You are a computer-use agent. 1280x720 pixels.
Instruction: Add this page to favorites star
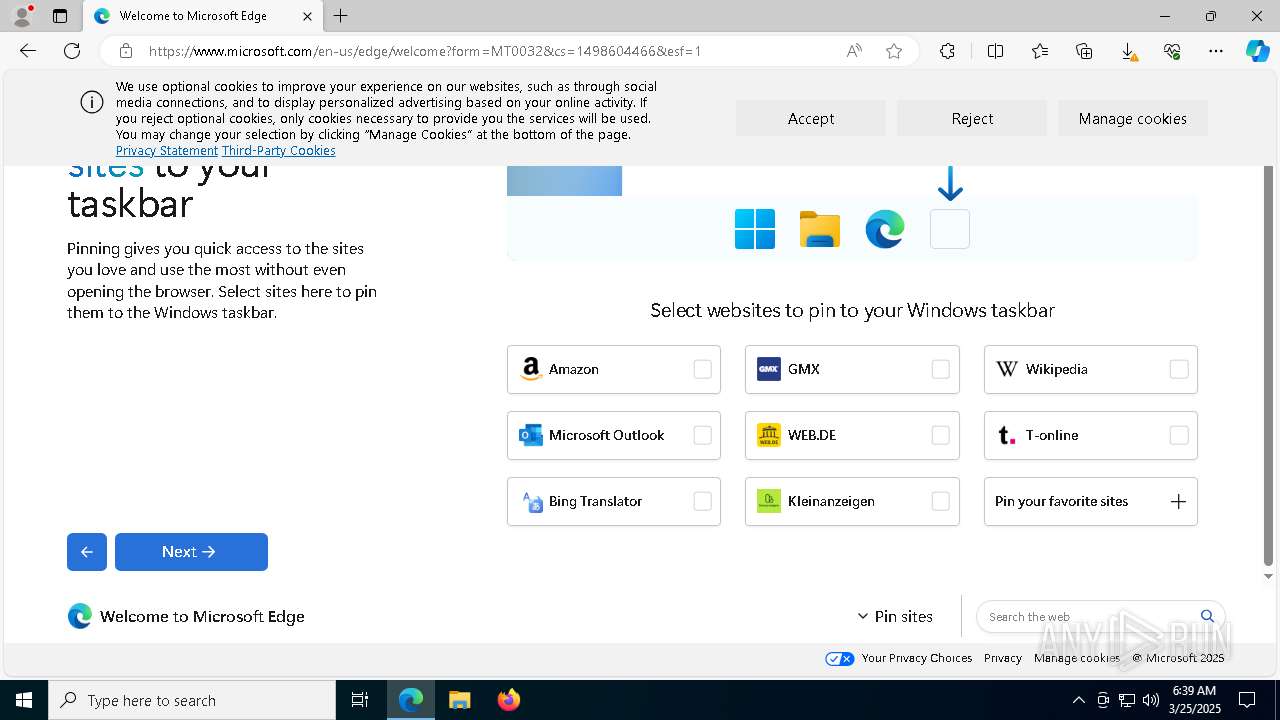pos(894,51)
